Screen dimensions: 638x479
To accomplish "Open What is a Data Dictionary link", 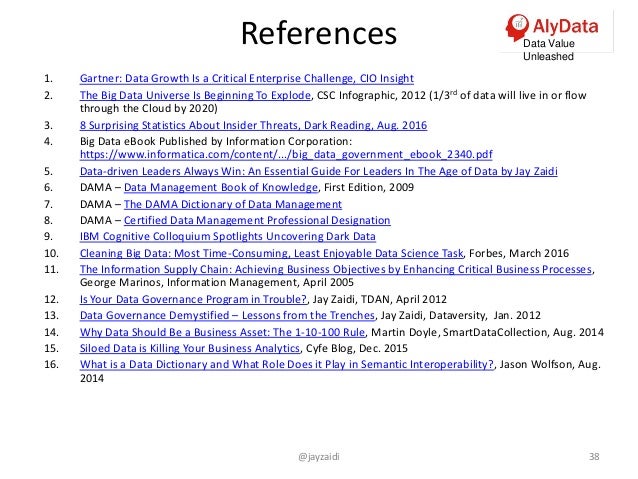I will [287, 364].
